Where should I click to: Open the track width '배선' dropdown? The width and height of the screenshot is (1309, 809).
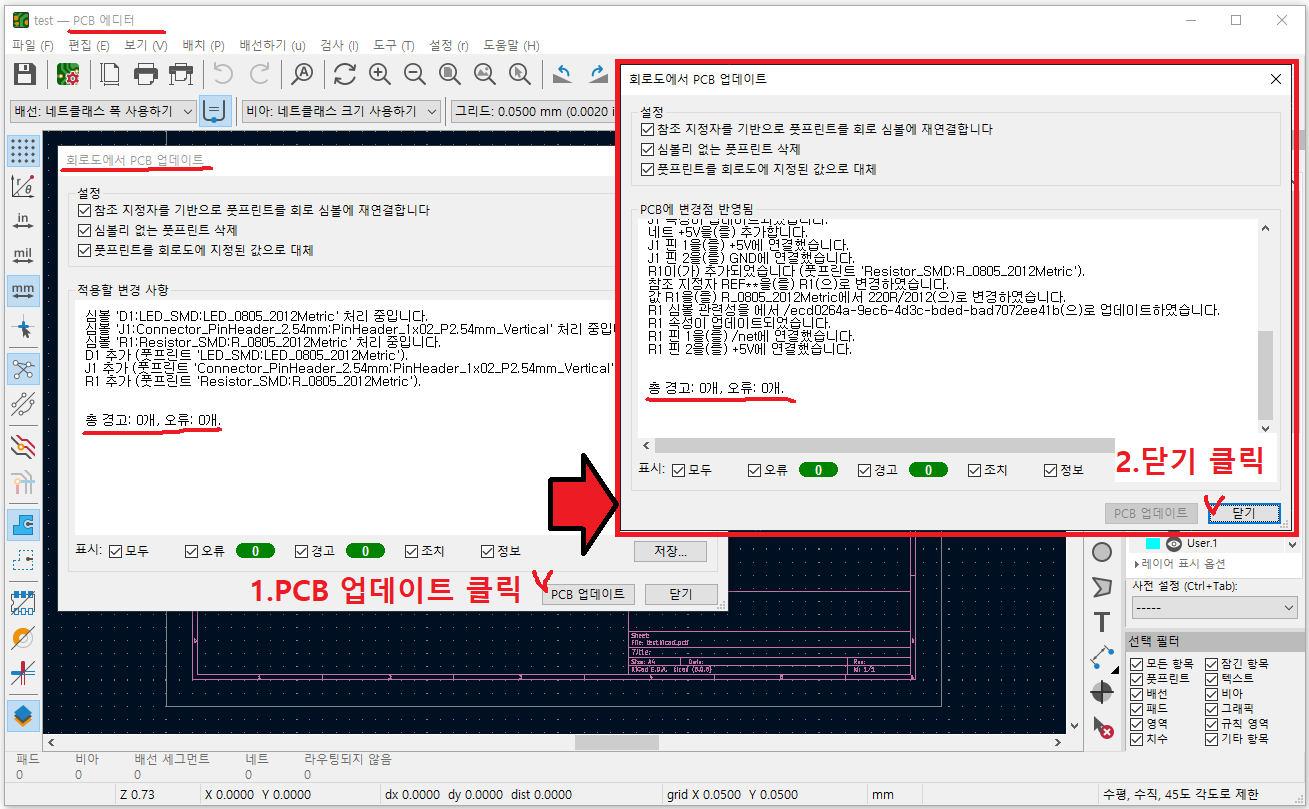[102, 111]
